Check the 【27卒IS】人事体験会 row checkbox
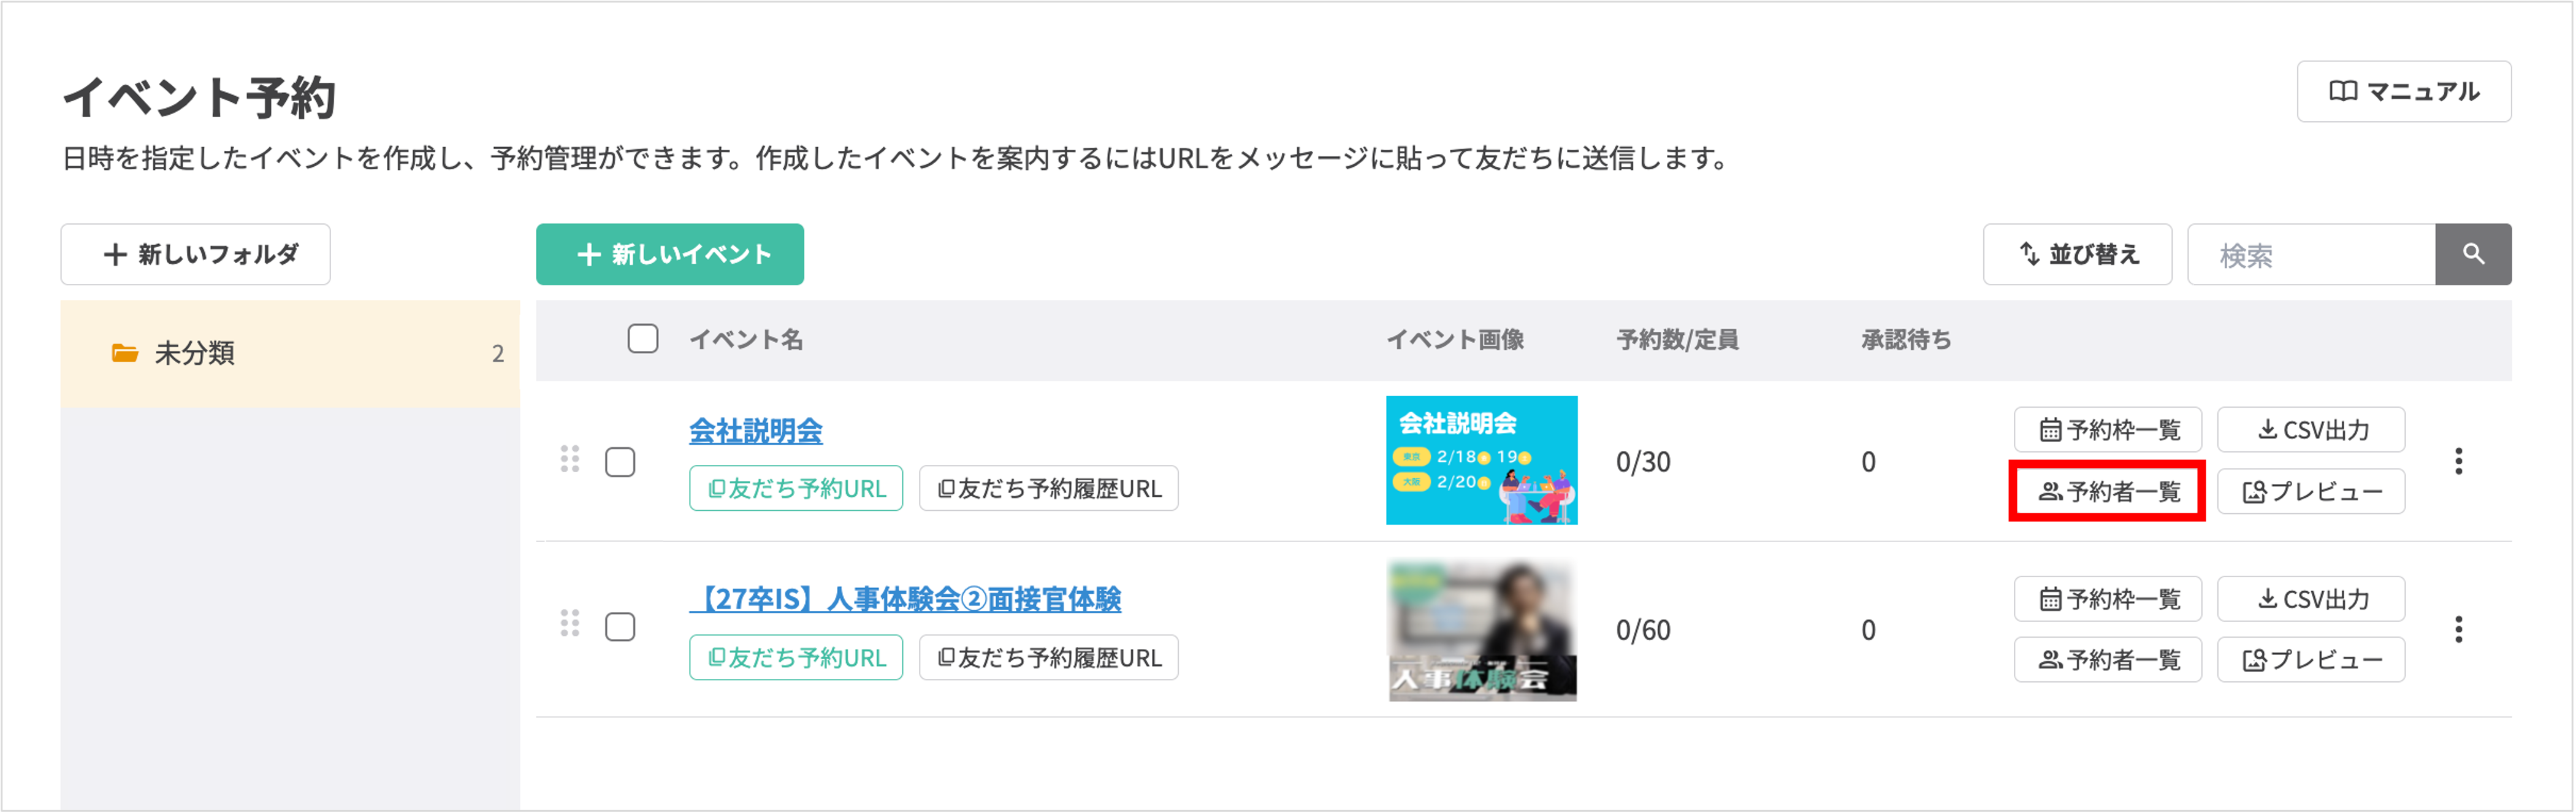The image size is (2576, 812). (x=621, y=629)
